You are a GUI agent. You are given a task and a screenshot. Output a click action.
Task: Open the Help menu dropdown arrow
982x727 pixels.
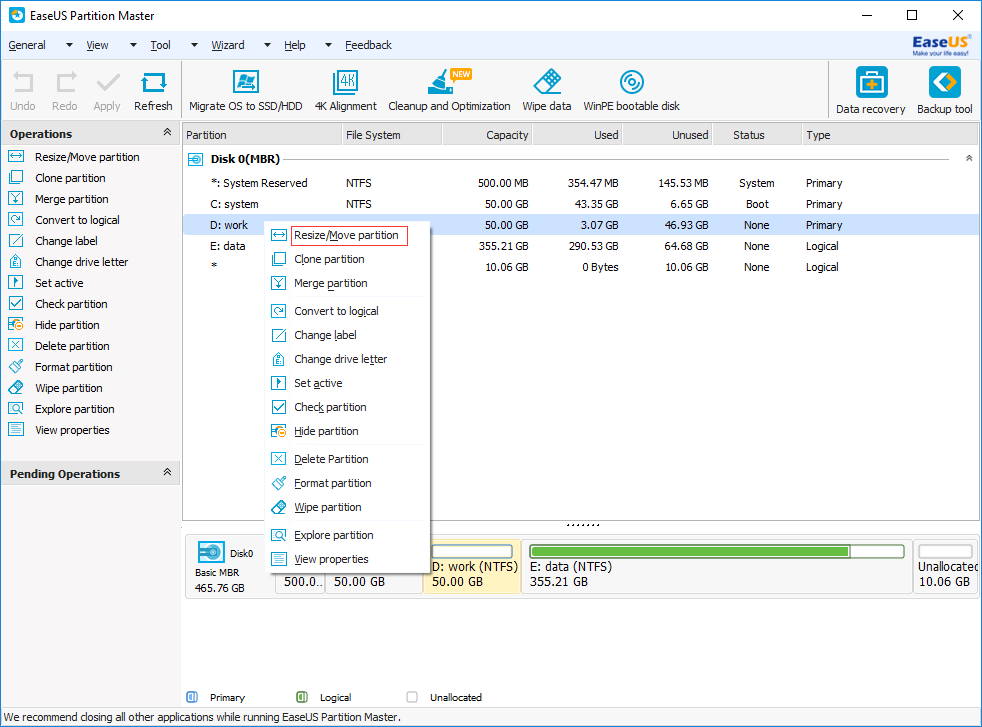coord(328,45)
